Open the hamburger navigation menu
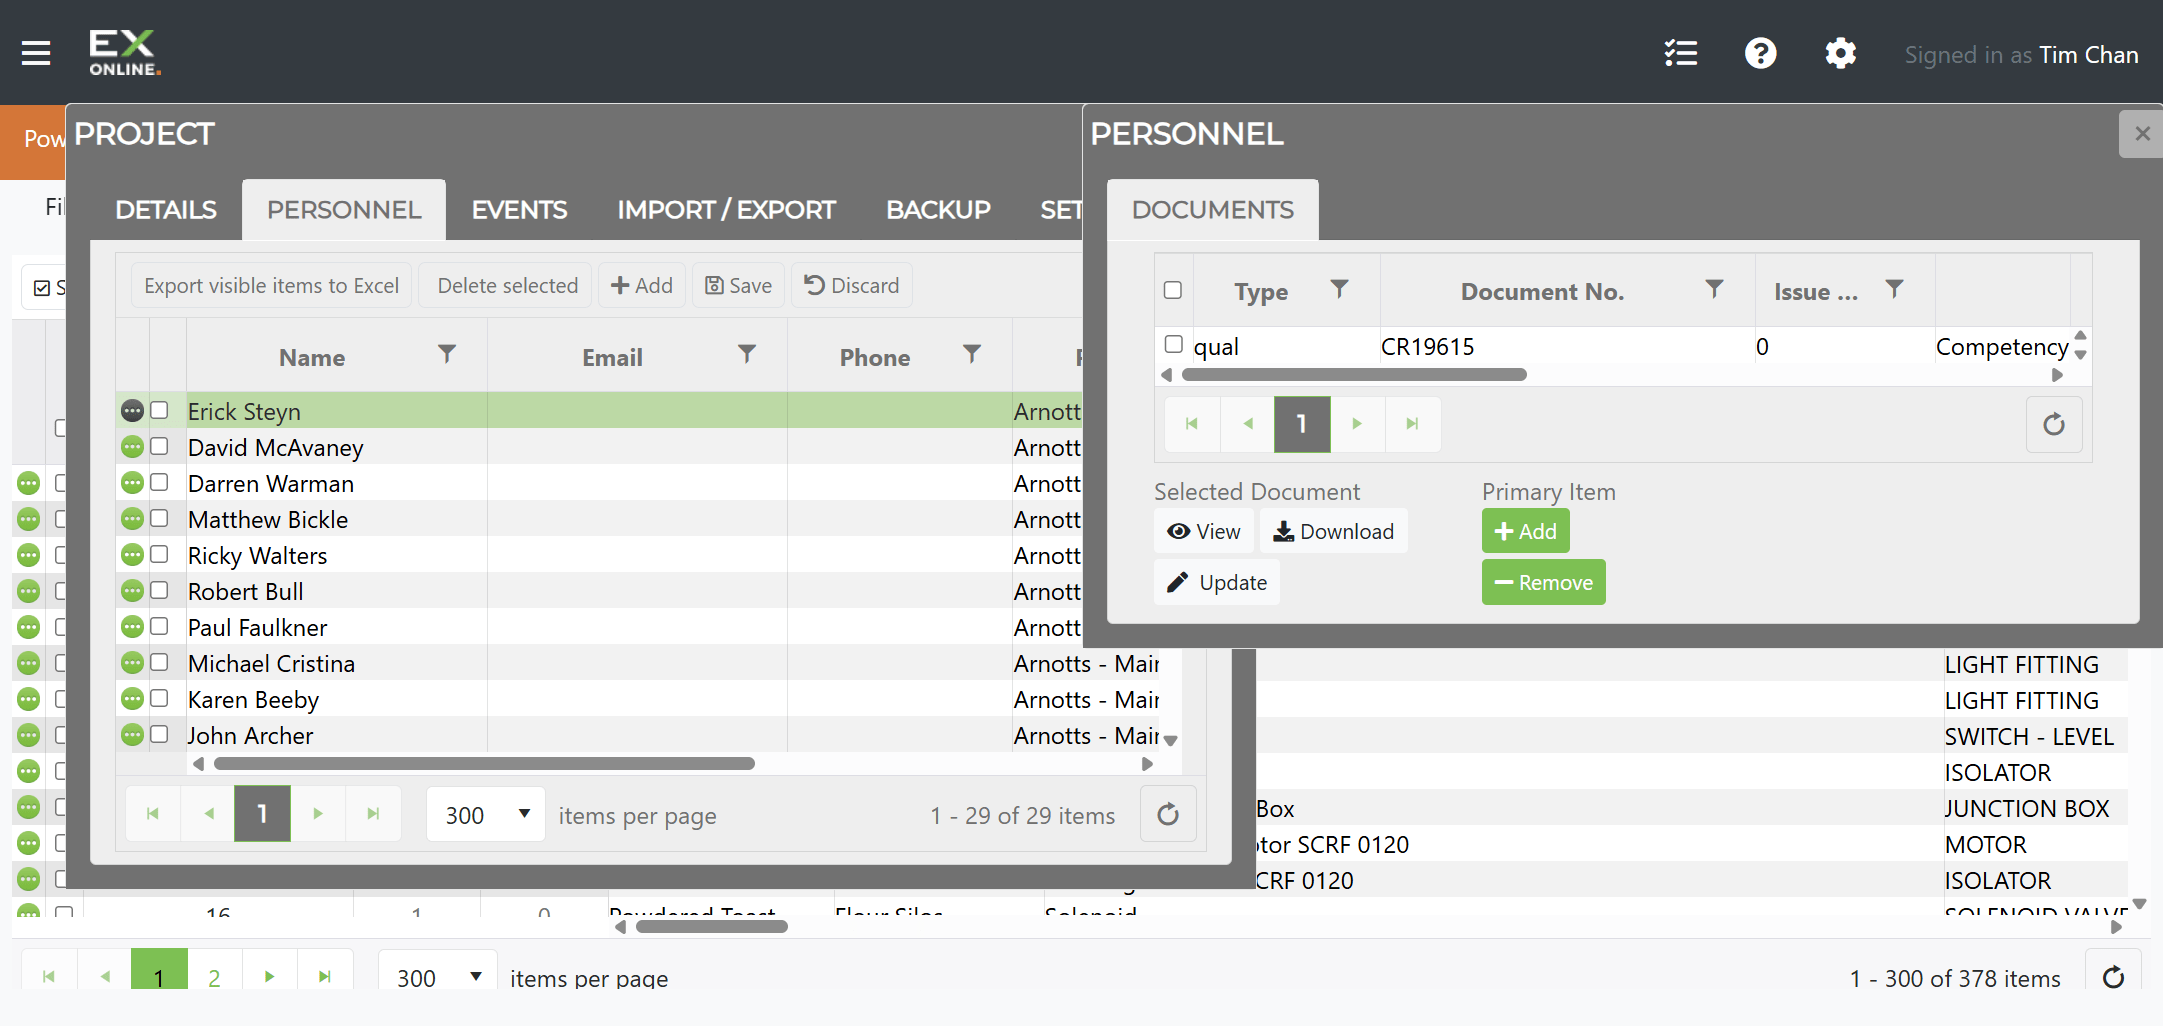The image size is (2163, 1026). point(36,53)
